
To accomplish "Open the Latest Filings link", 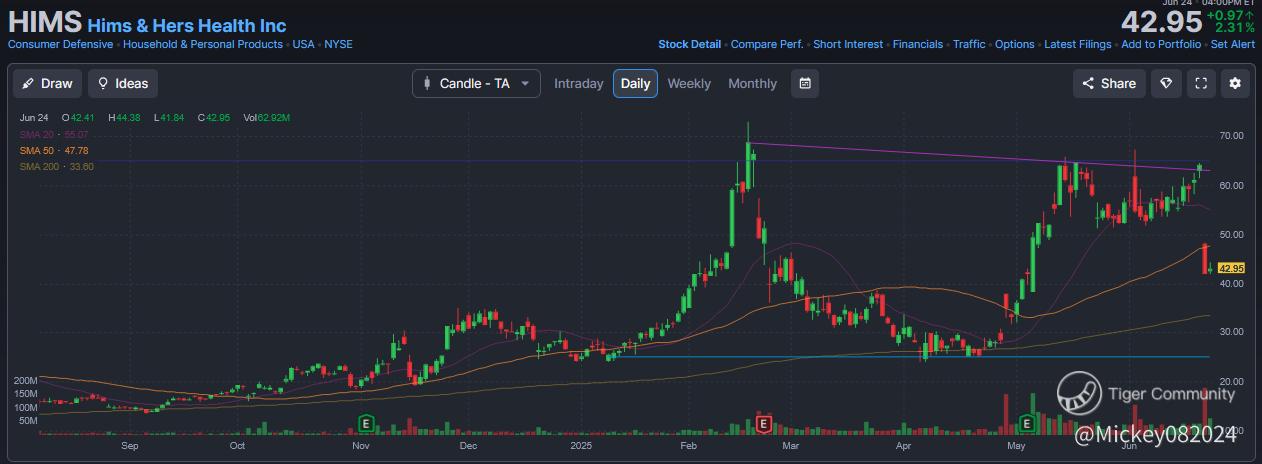I will [1078, 45].
